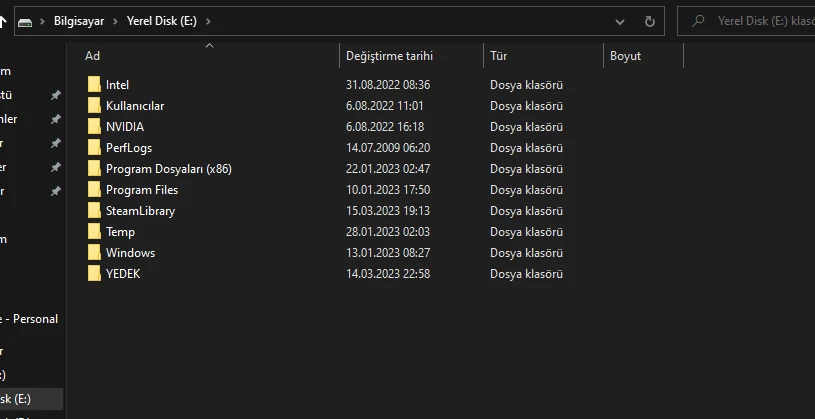Select the YEDEK folder icon
Image resolution: width=815 pixels, height=419 pixels.
[x=94, y=273]
